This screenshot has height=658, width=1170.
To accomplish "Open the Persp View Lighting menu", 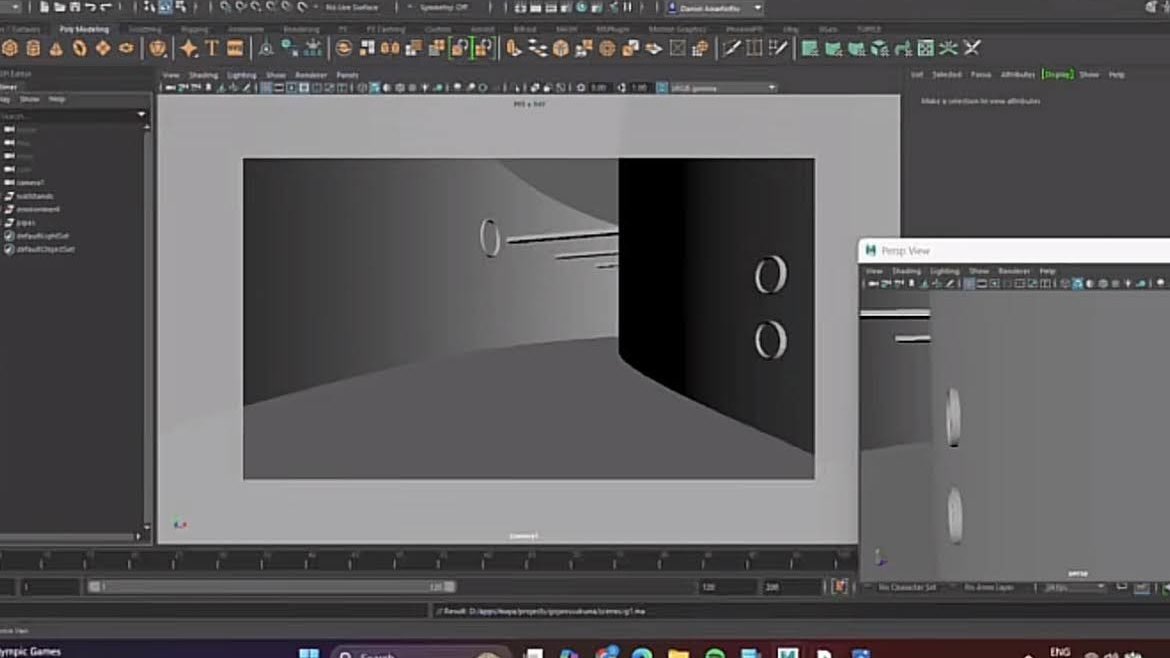I will tap(945, 271).
